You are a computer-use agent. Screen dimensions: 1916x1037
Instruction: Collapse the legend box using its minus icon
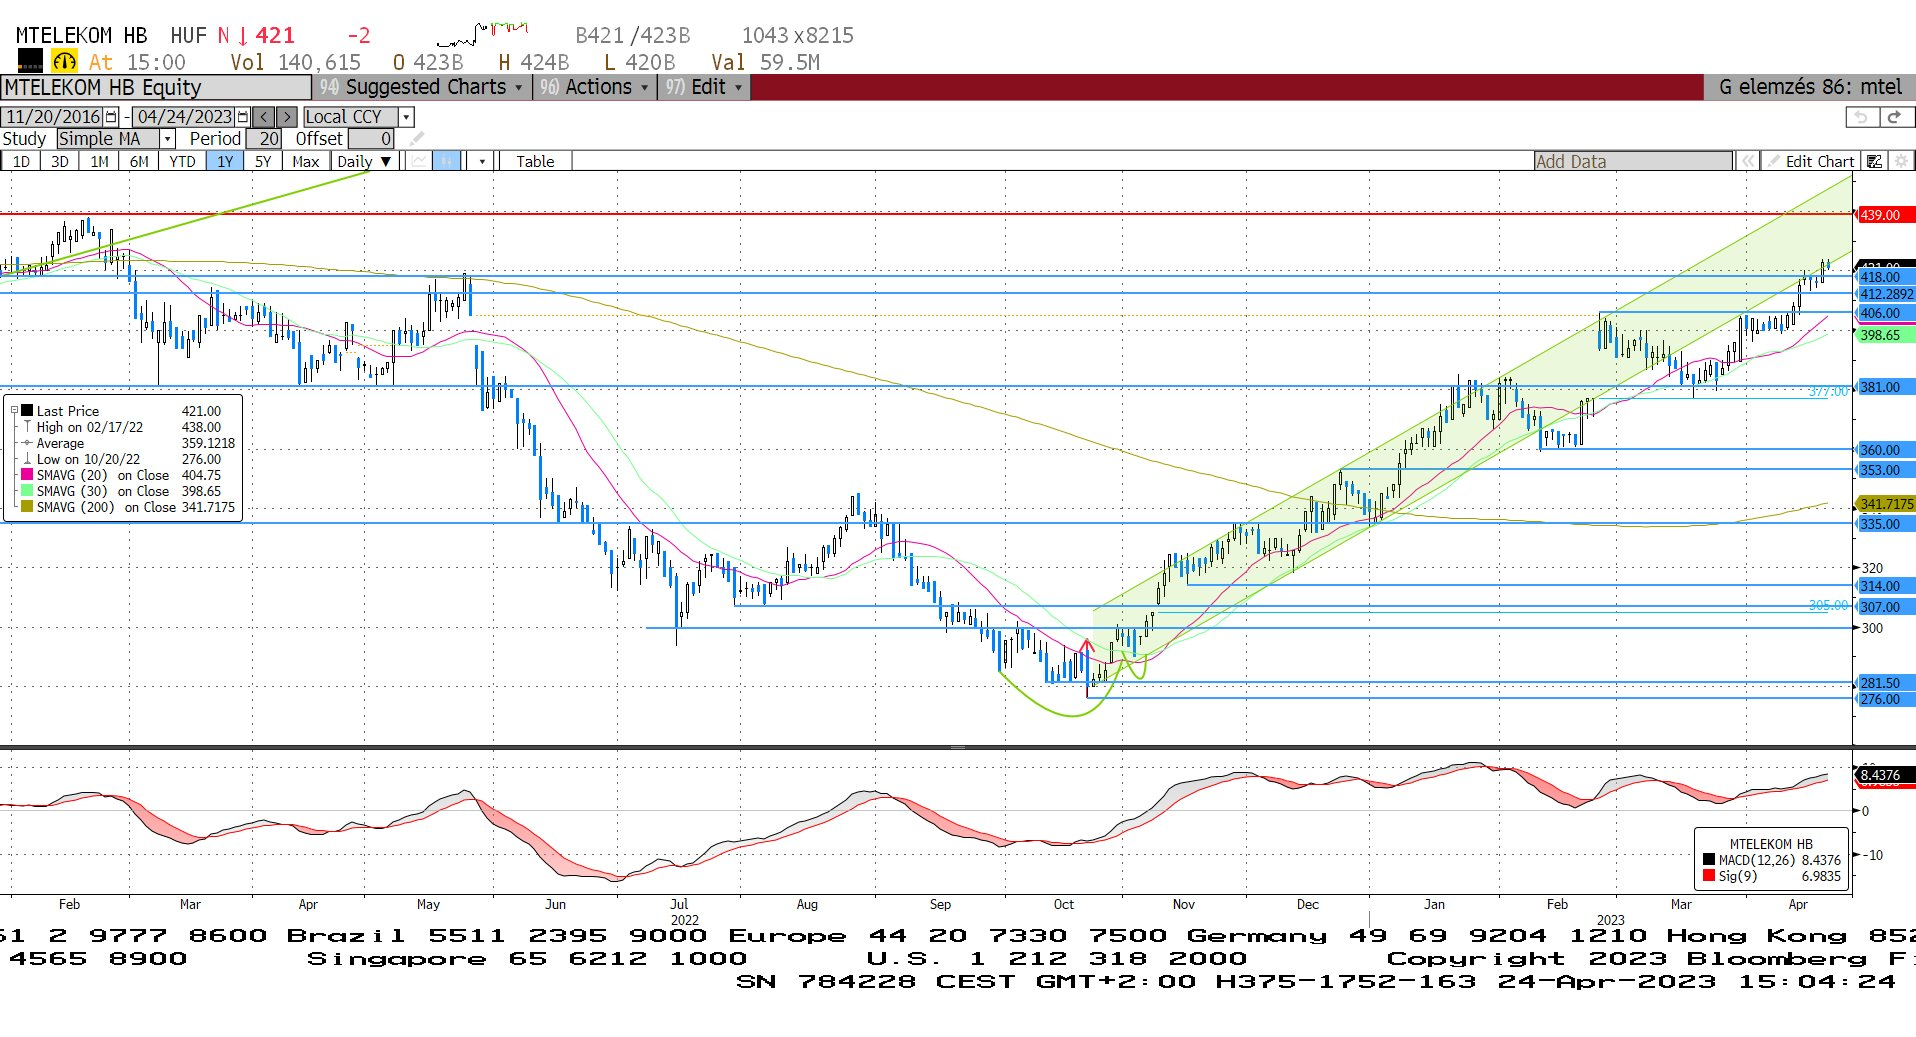click(x=14, y=411)
